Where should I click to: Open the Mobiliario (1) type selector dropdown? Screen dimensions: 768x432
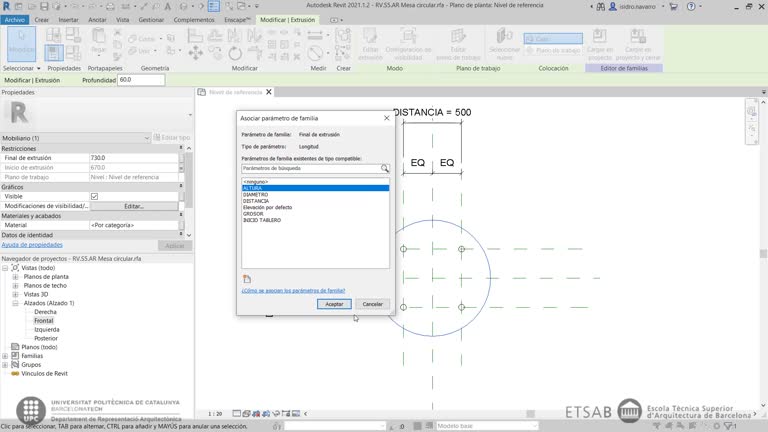[147, 138]
